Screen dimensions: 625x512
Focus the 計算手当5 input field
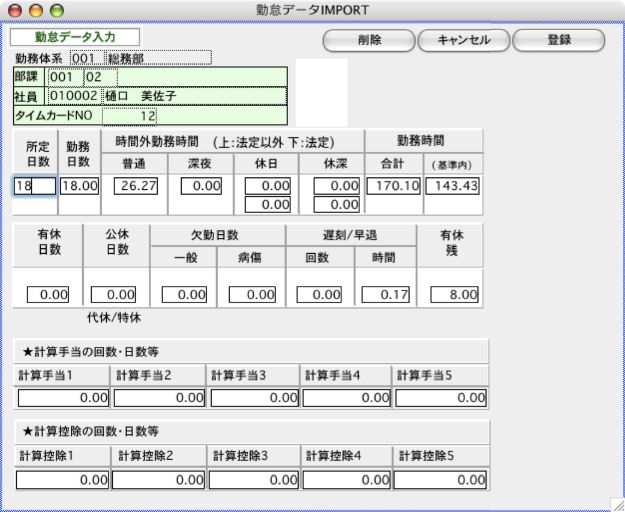(442, 398)
